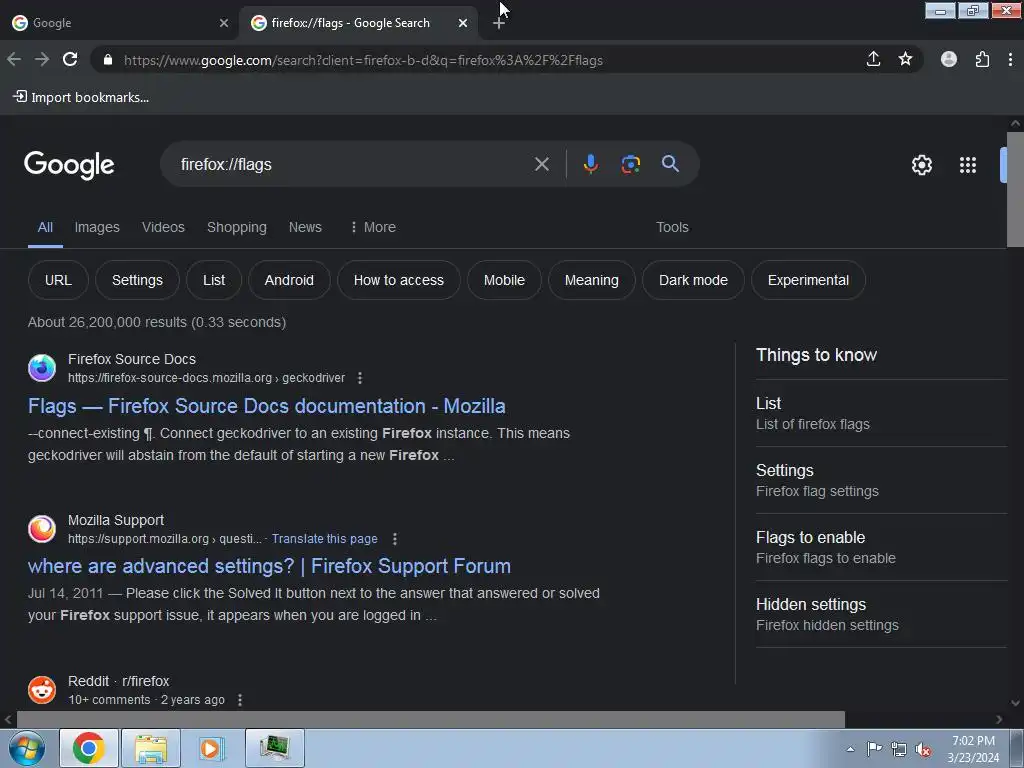Open media player taskbar icon

pos(212,748)
